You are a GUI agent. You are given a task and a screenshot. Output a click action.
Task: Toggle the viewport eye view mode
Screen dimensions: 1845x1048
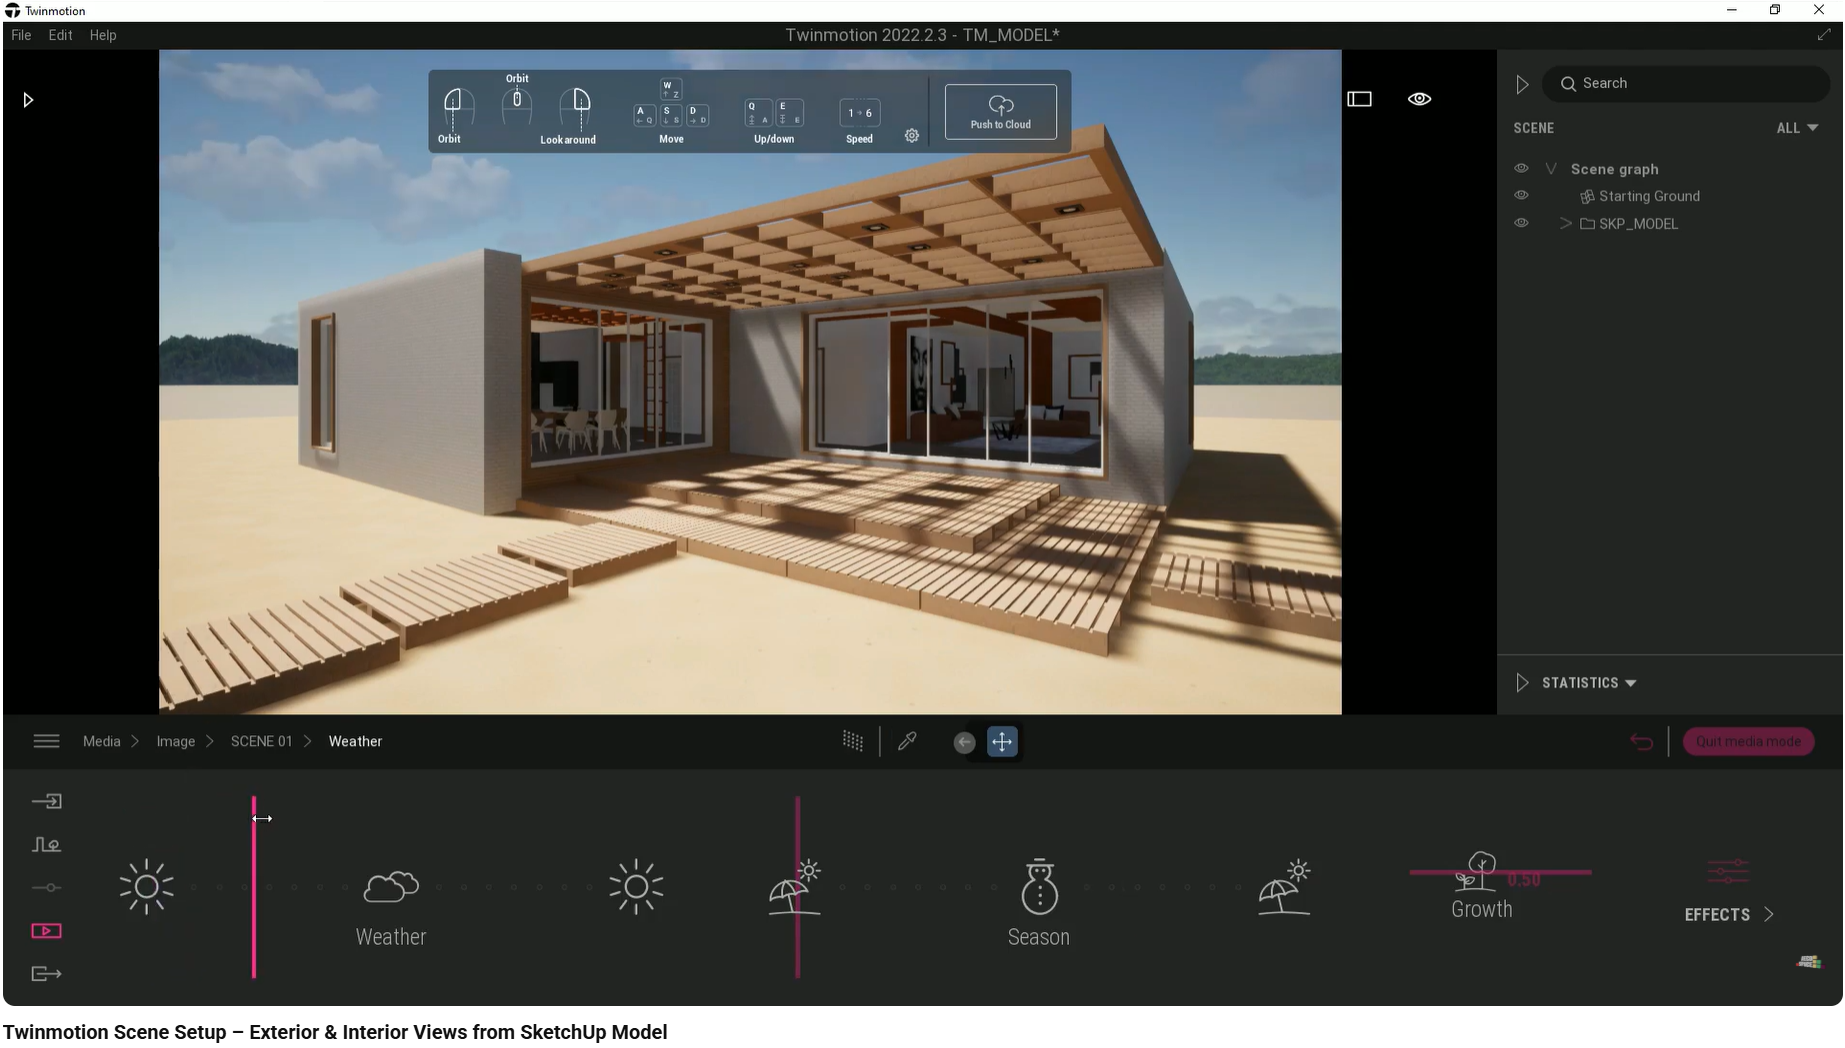tap(1419, 99)
